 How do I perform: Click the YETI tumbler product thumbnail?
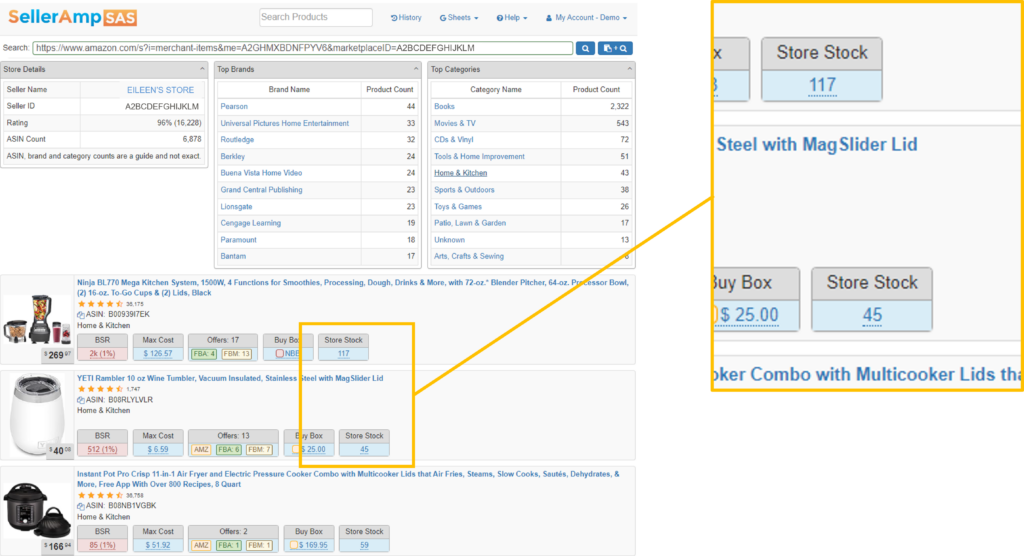(x=37, y=415)
